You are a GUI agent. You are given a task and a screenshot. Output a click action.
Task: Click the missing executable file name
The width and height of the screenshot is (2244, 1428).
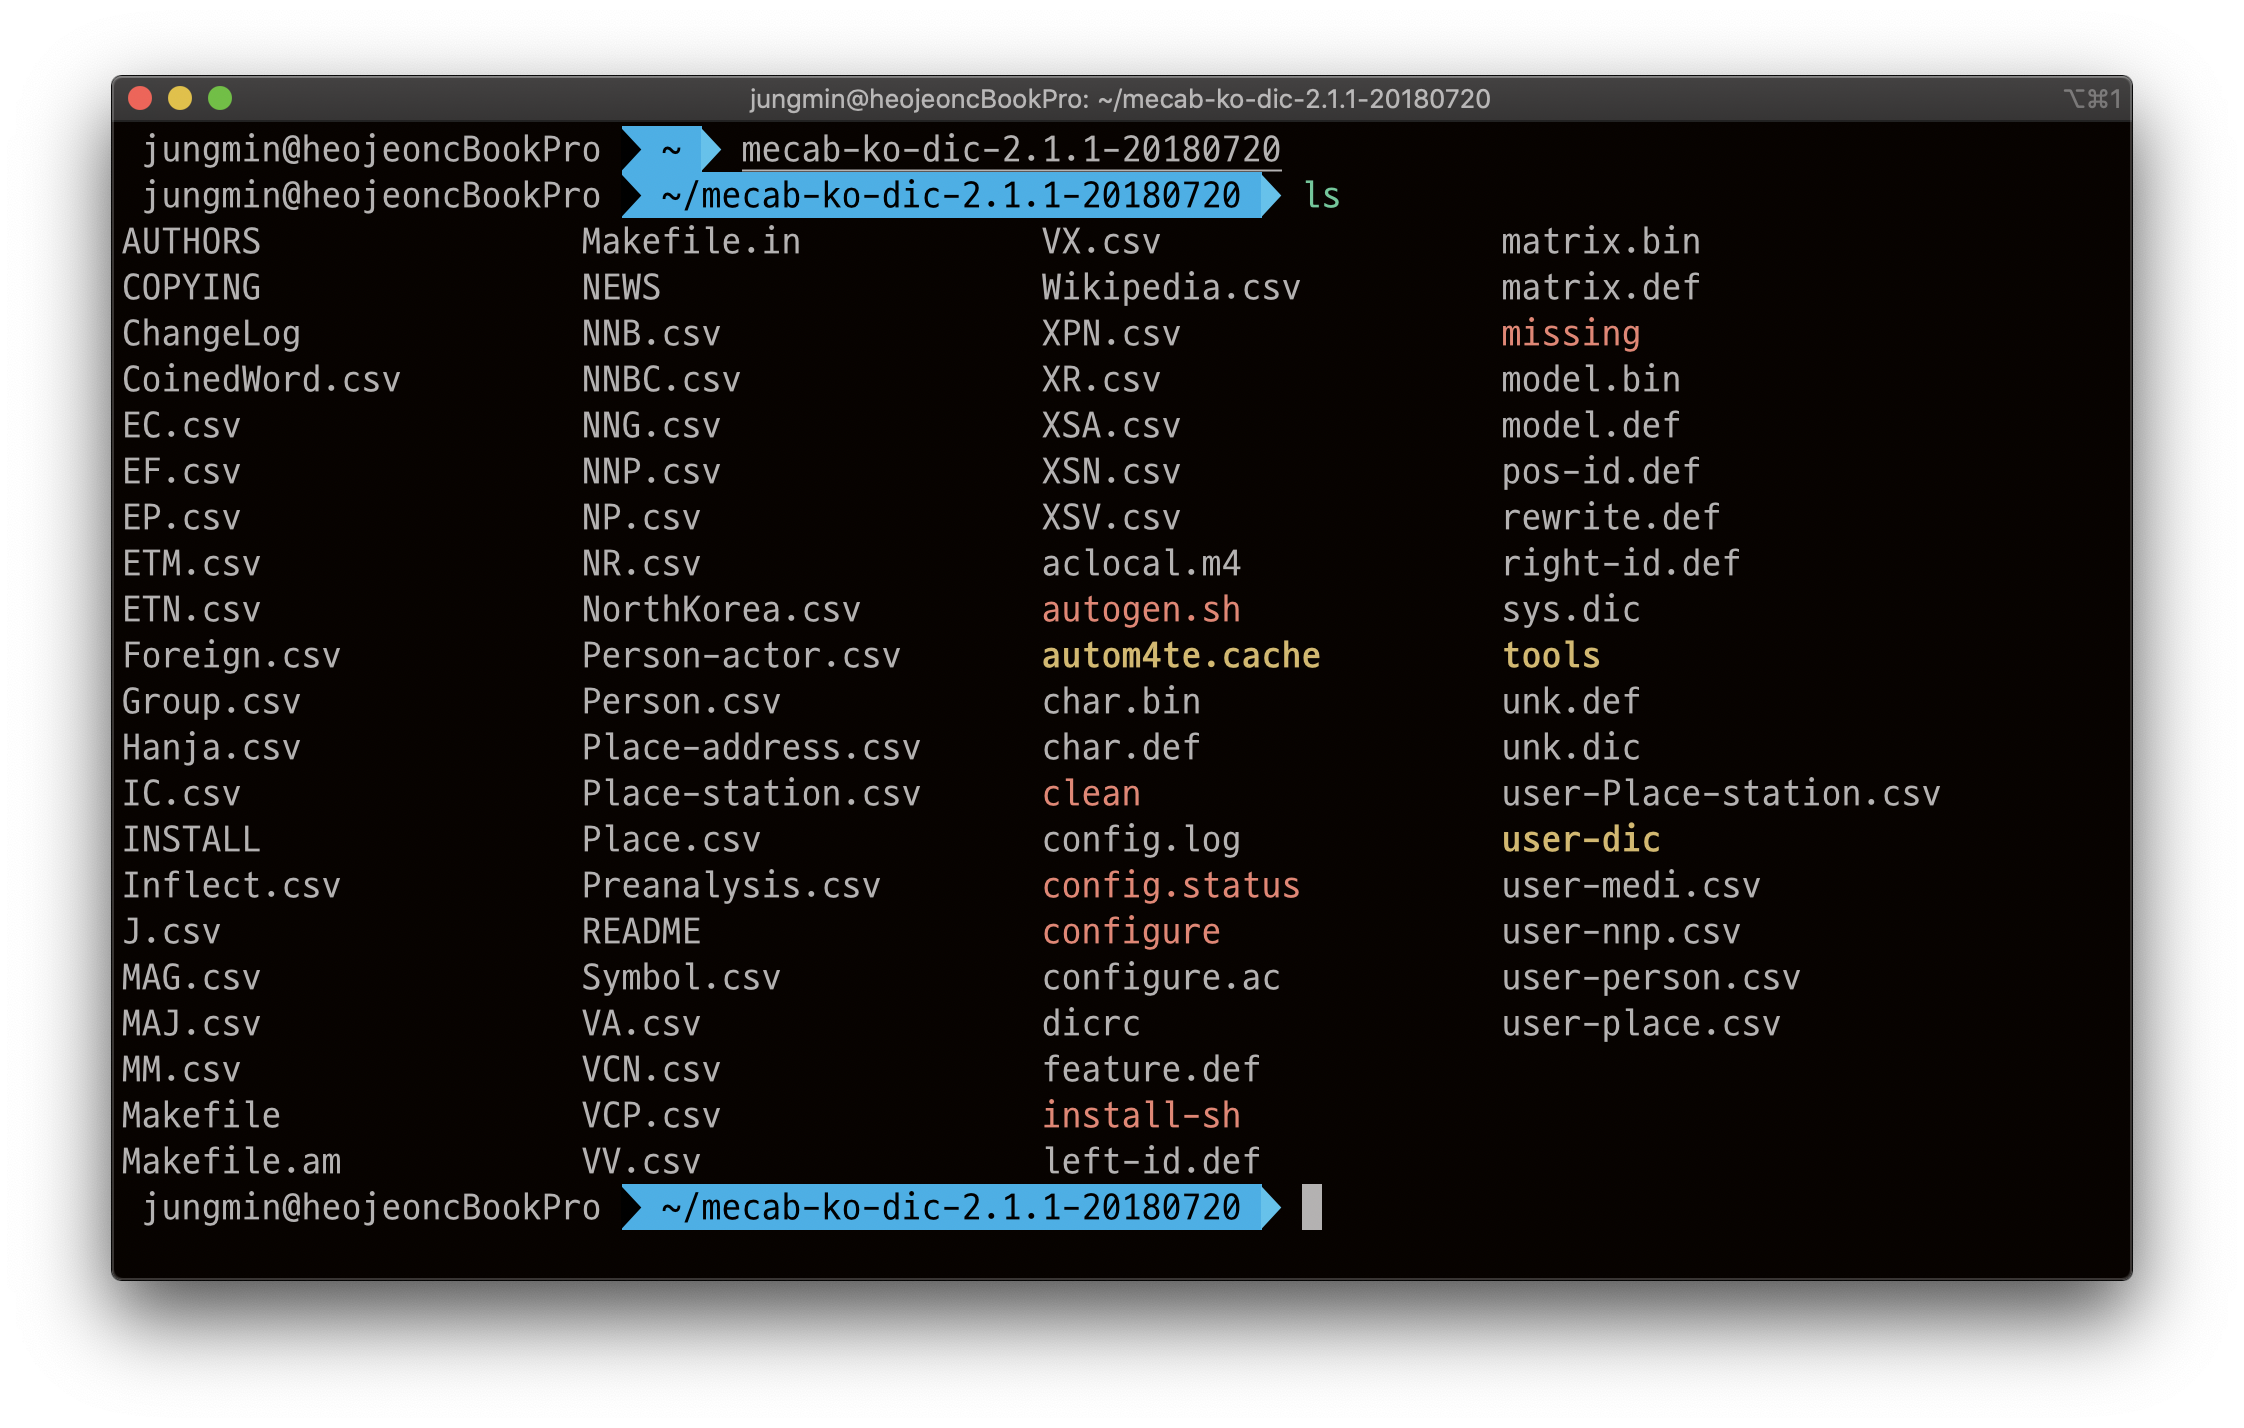coord(1570,334)
